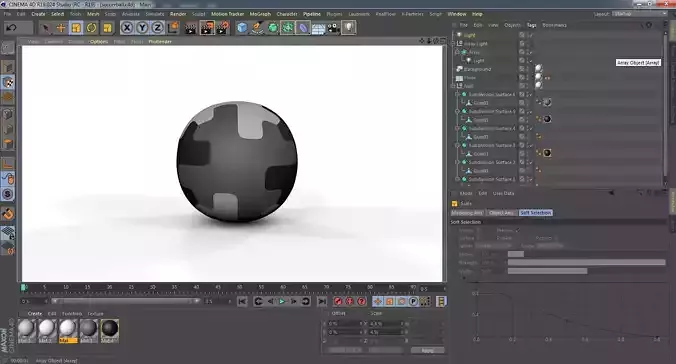The width and height of the screenshot is (676, 364).
Task: Click the Record Active Objects button
Action: tap(338, 301)
